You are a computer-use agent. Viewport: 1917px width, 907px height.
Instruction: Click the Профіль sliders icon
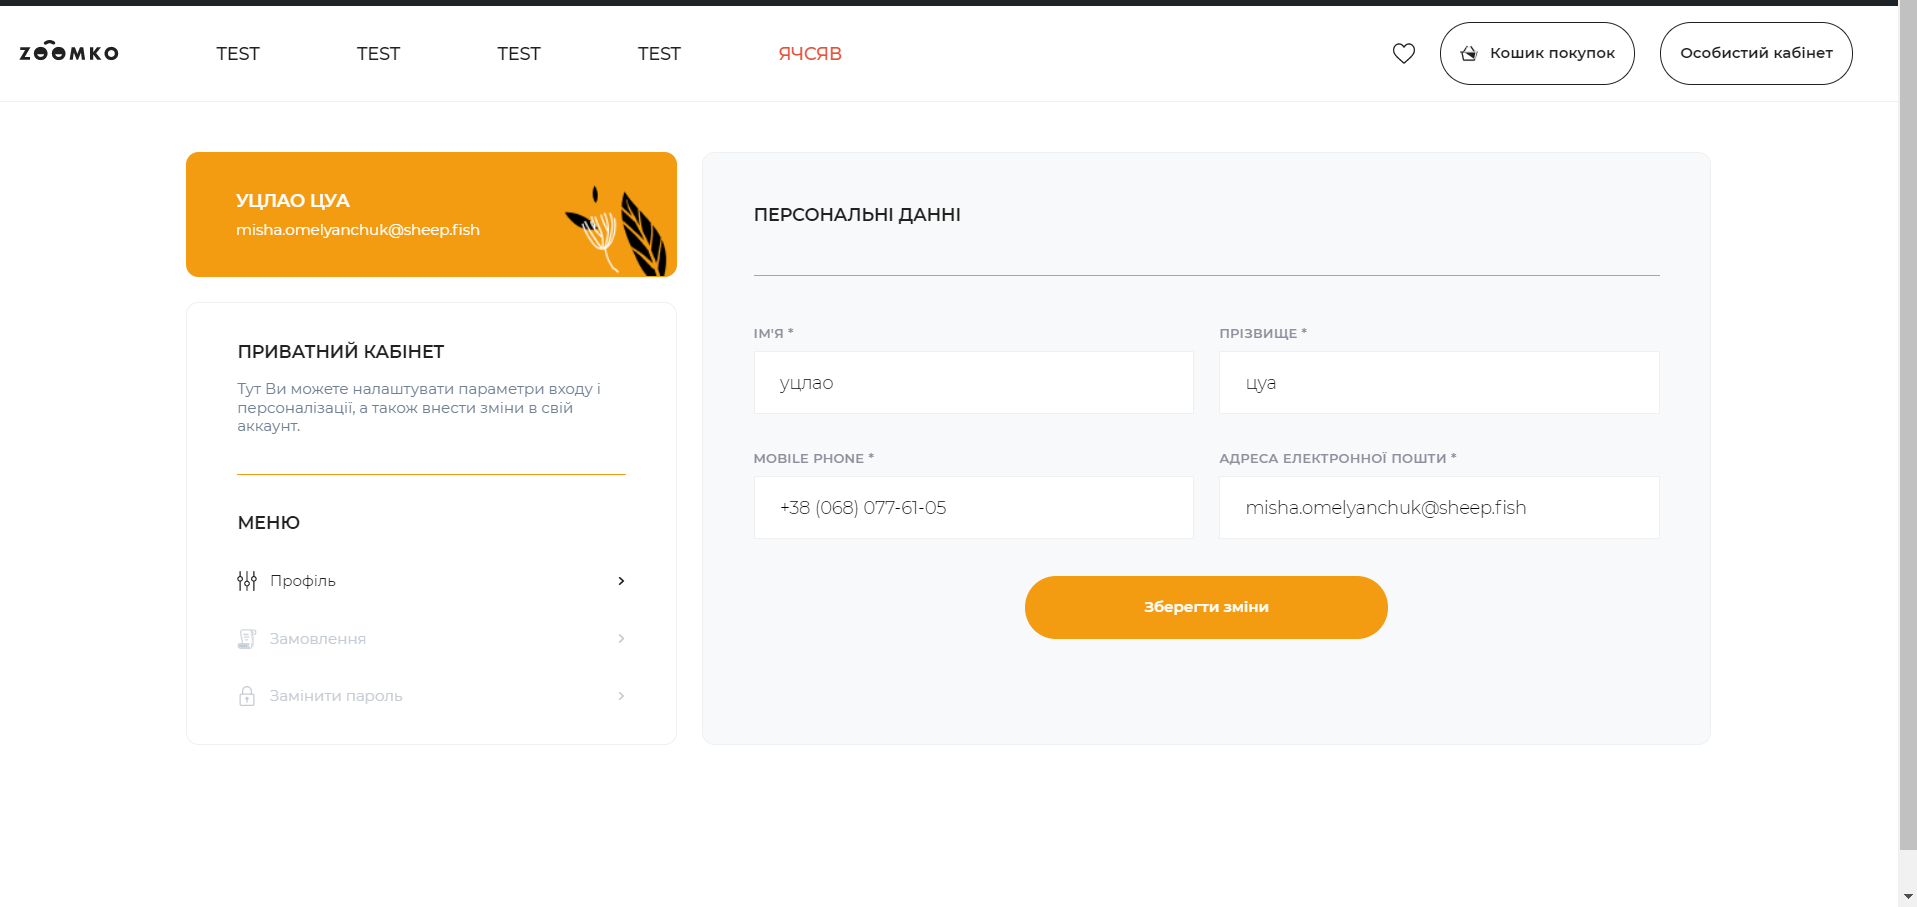click(247, 581)
